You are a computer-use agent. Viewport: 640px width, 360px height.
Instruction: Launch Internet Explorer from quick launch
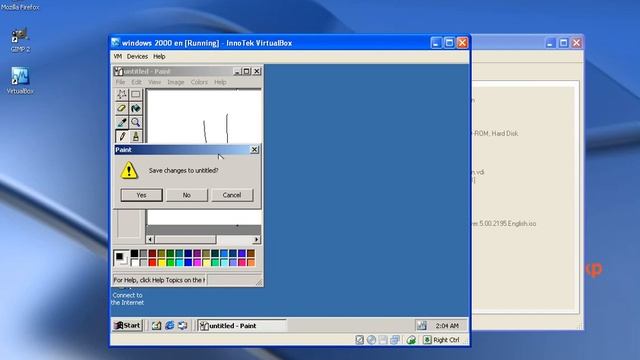(169, 325)
